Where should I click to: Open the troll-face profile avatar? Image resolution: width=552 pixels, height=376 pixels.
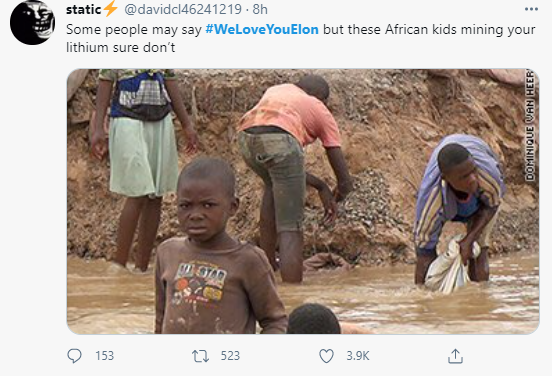point(32,22)
